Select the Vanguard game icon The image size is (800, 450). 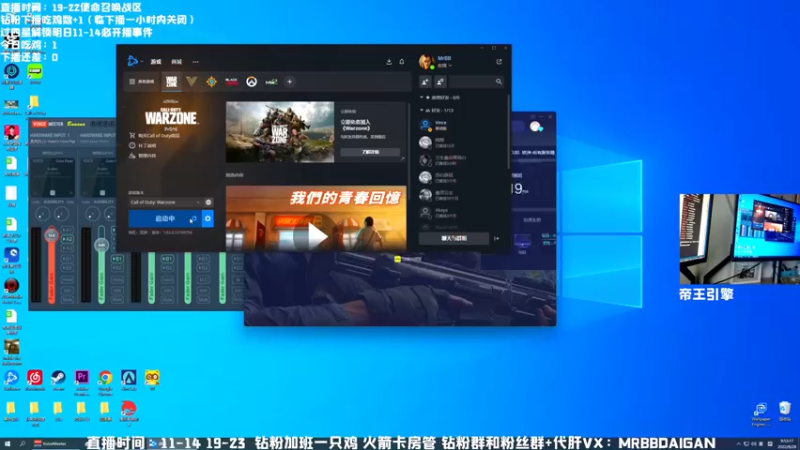click(191, 82)
